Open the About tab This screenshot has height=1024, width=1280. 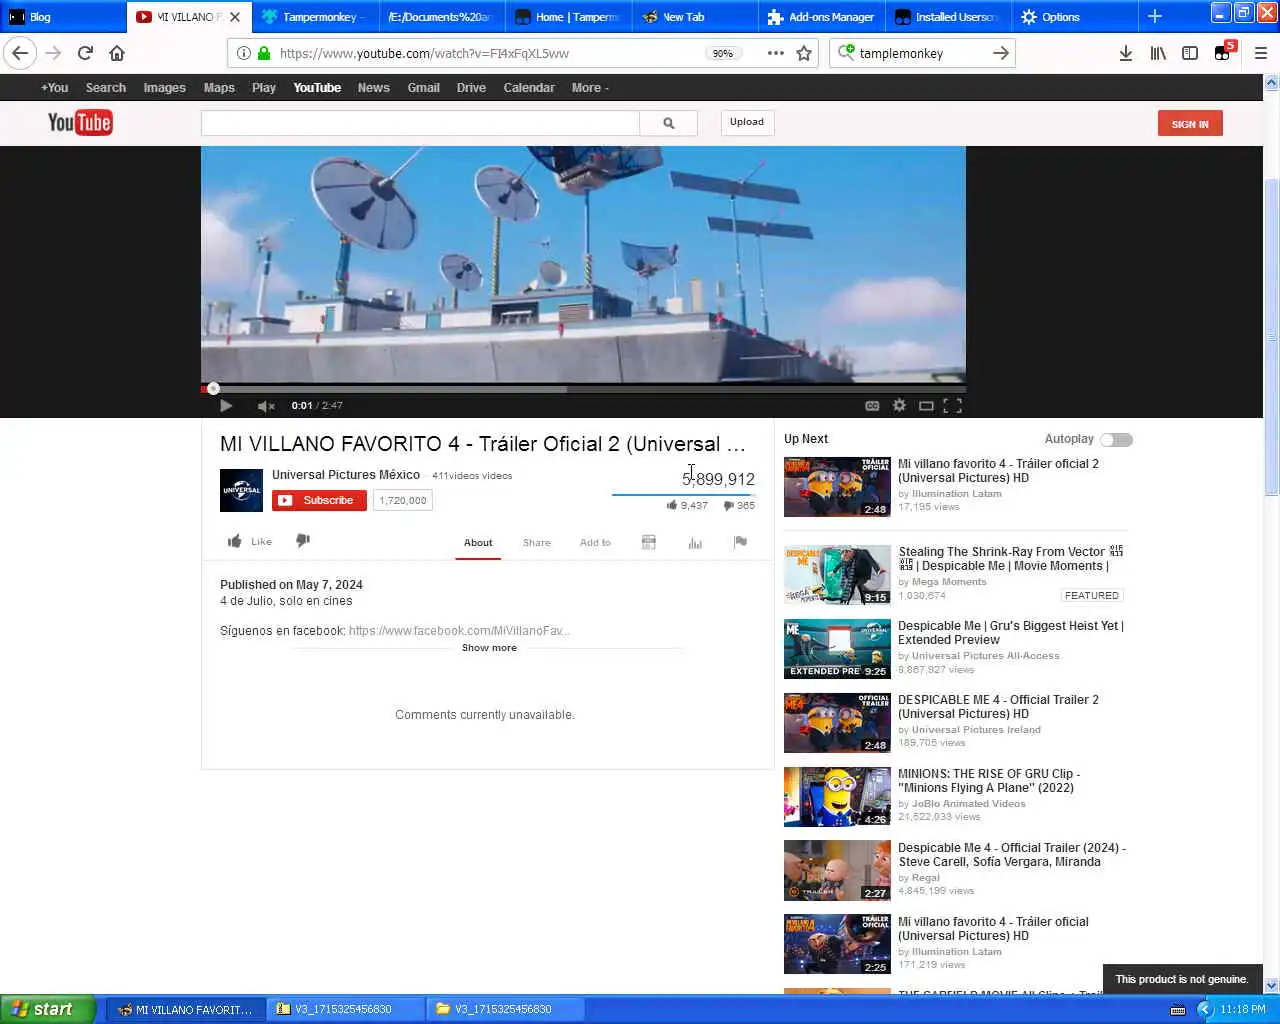[478, 543]
